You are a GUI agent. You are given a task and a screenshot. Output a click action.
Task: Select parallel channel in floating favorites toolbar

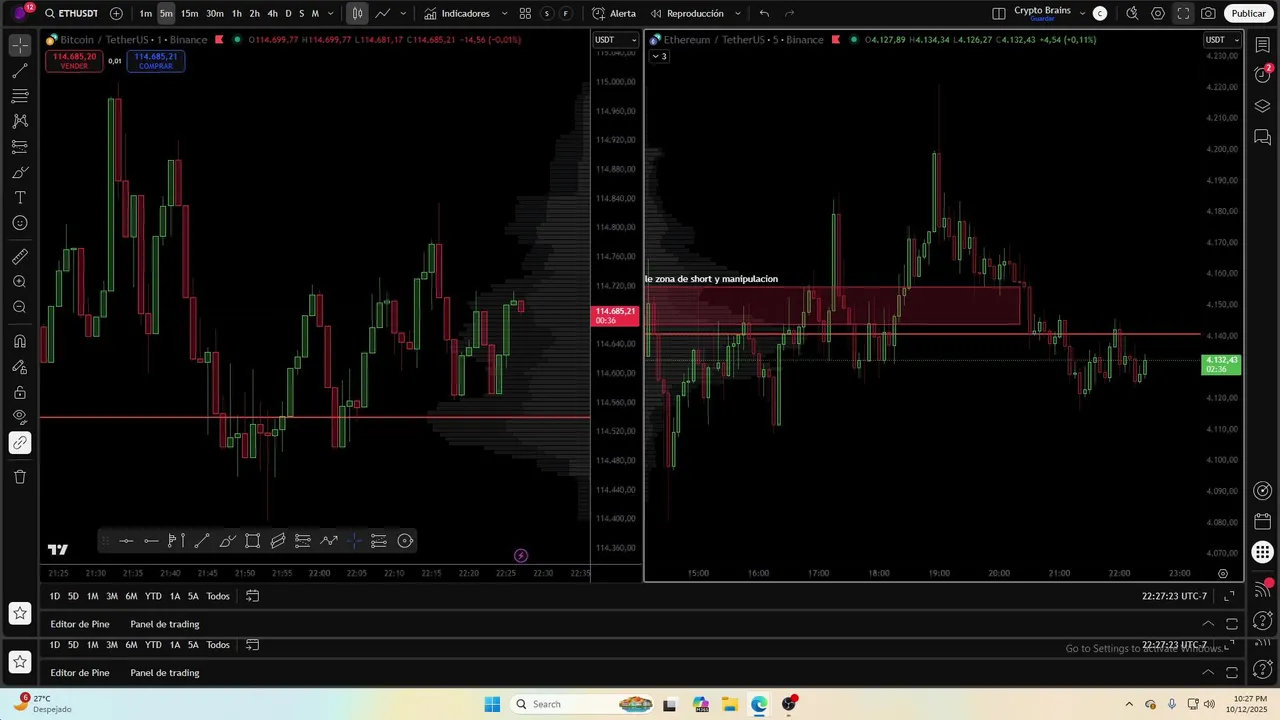coord(278,541)
